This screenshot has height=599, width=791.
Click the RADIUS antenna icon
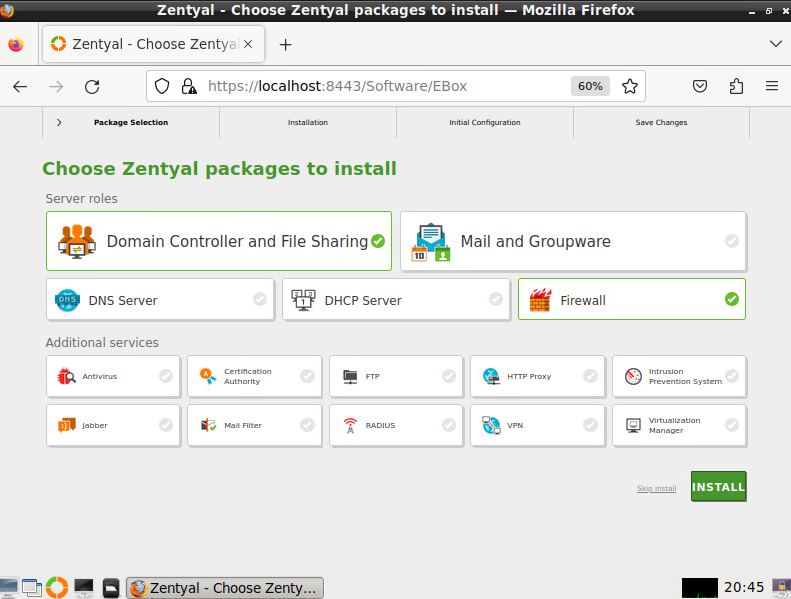click(x=350, y=425)
